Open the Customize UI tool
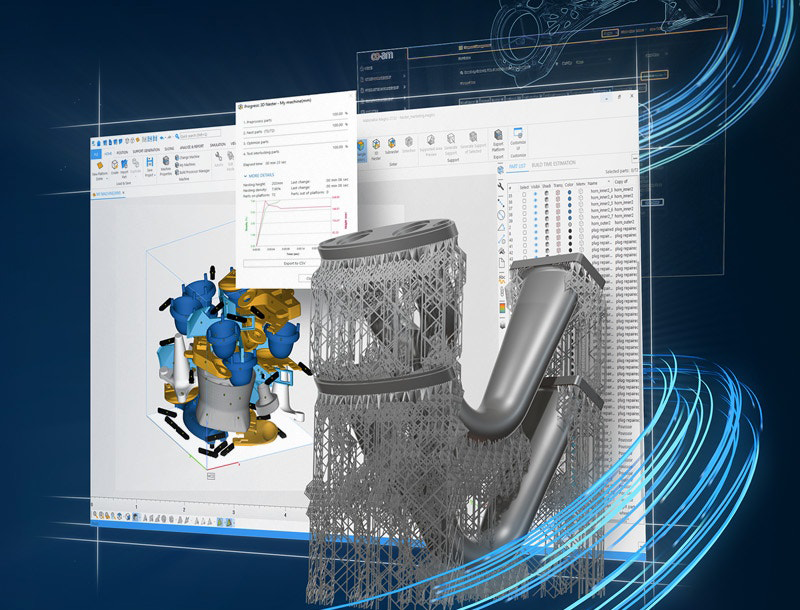Image resolution: width=800 pixels, height=610 pixels. tap(517, 136)
